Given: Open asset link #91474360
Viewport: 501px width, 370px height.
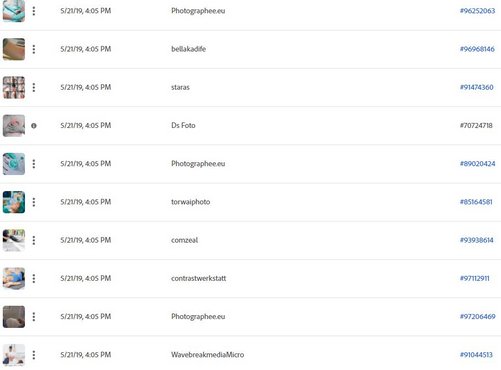Looking at the screenshot, I should [x=476, y=87].
